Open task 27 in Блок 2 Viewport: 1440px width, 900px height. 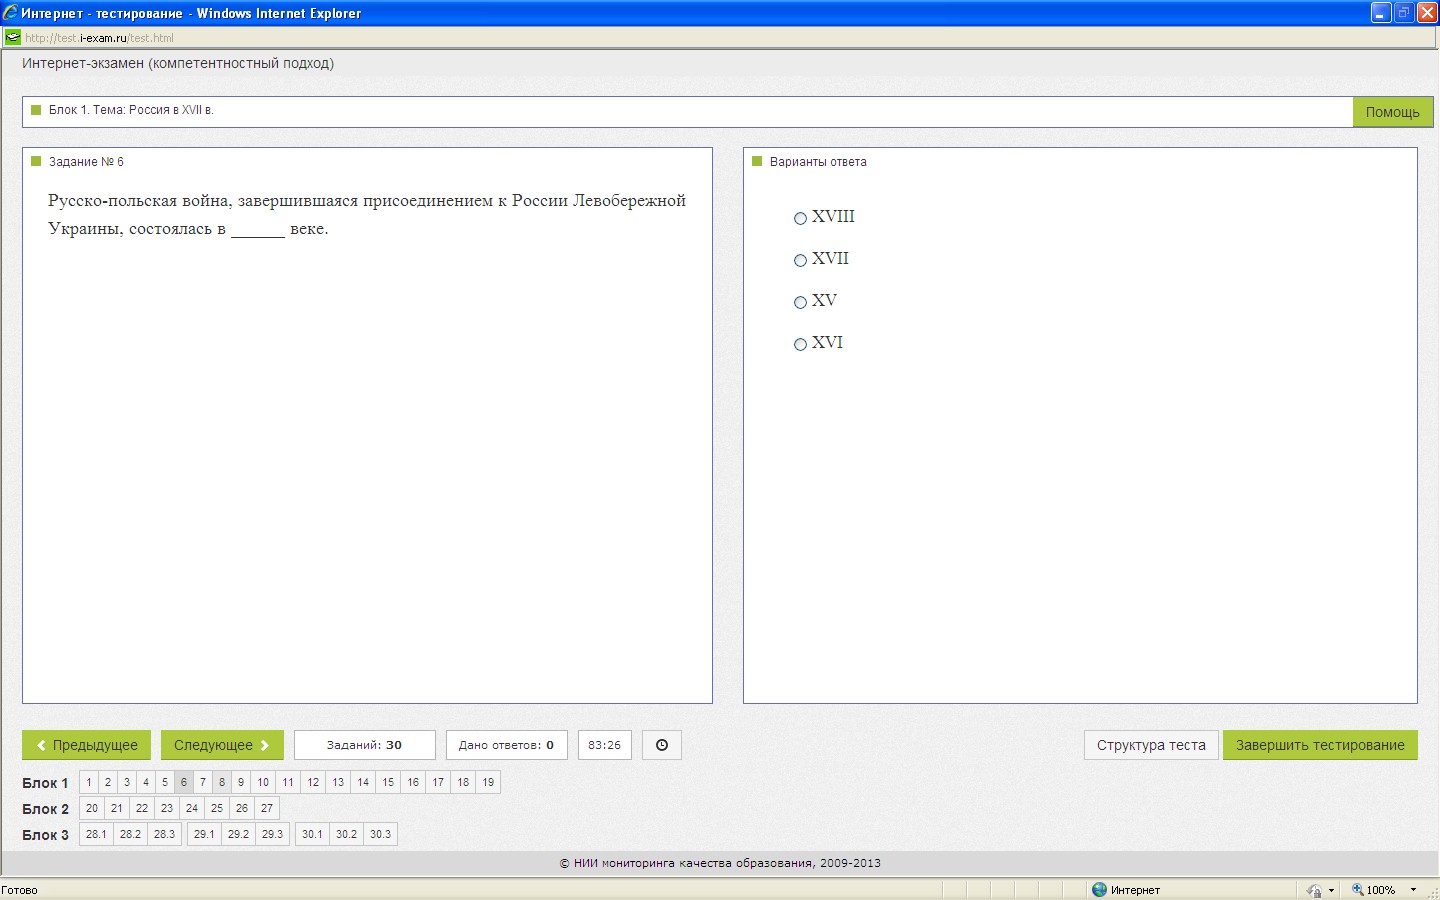[267, 808]
